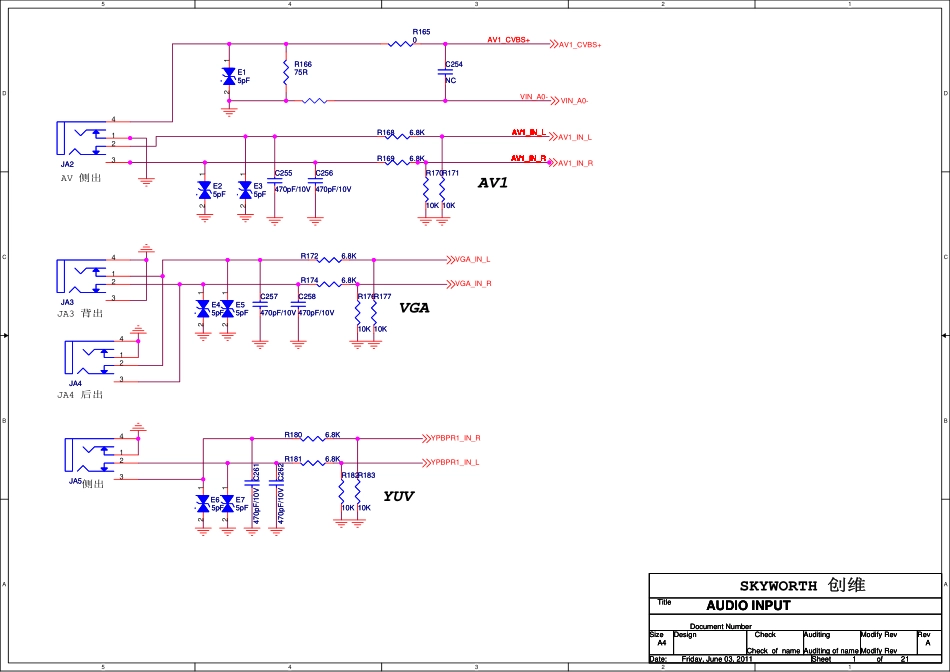Select the E3 5pF diode symbol
950x672 pixels.
245,188
